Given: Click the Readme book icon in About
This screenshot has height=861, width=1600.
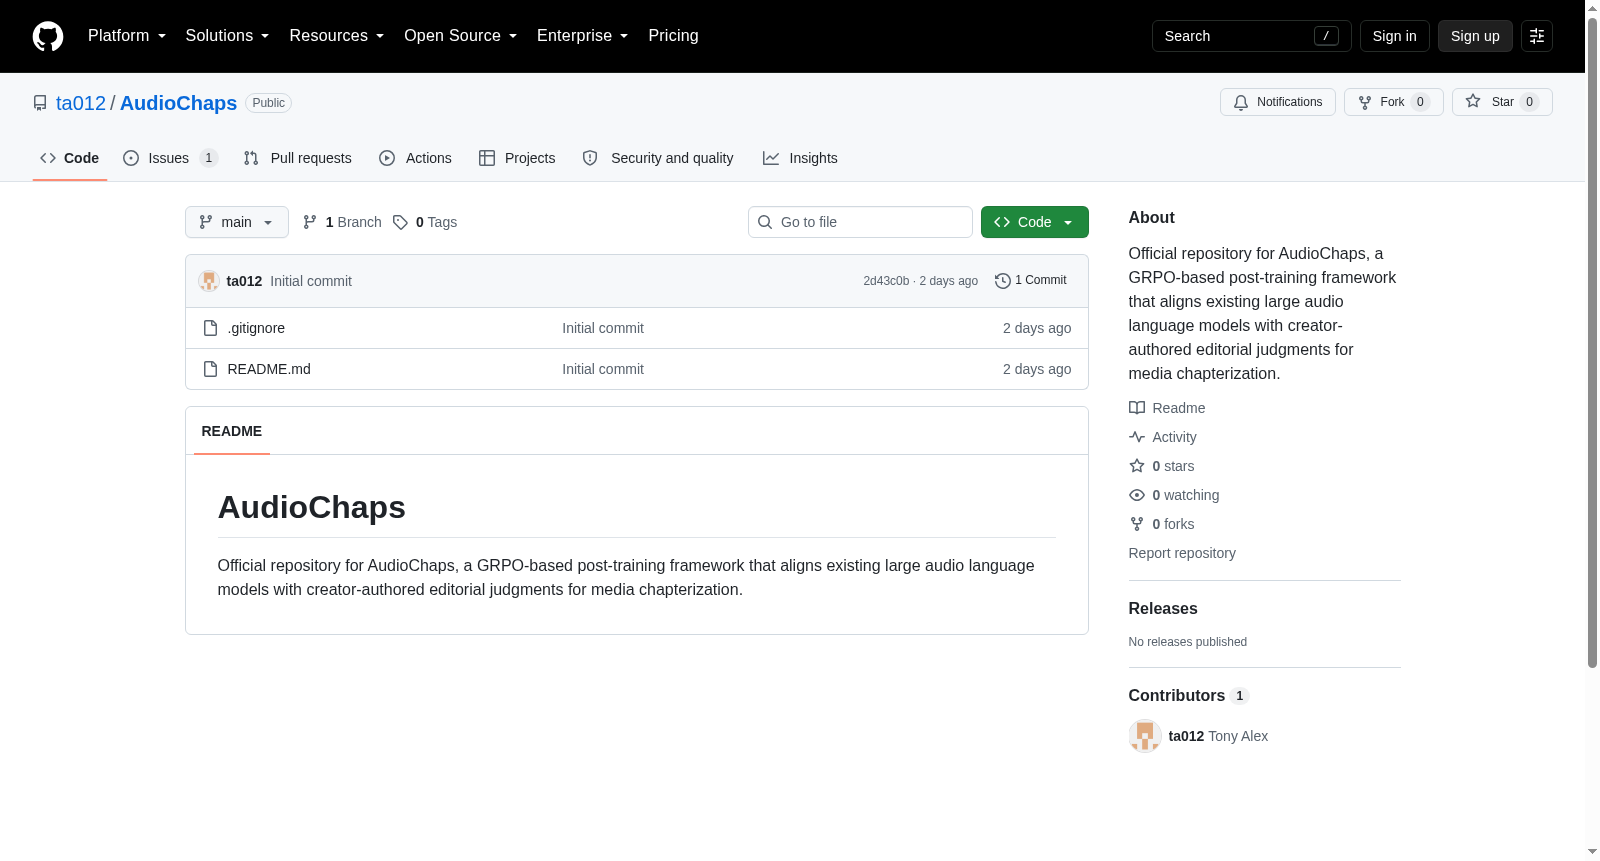Looking at the screenshot, I should coord(1137,408).
